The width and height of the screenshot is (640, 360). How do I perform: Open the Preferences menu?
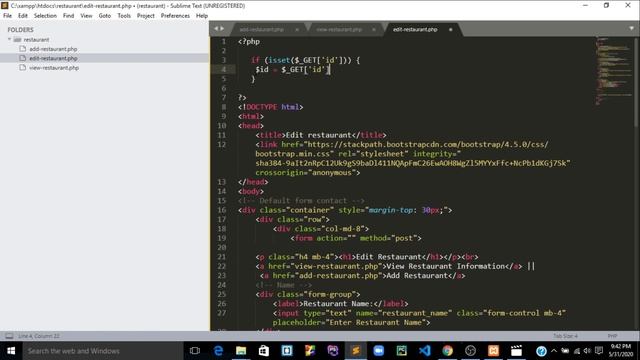[x=175, y=16]
